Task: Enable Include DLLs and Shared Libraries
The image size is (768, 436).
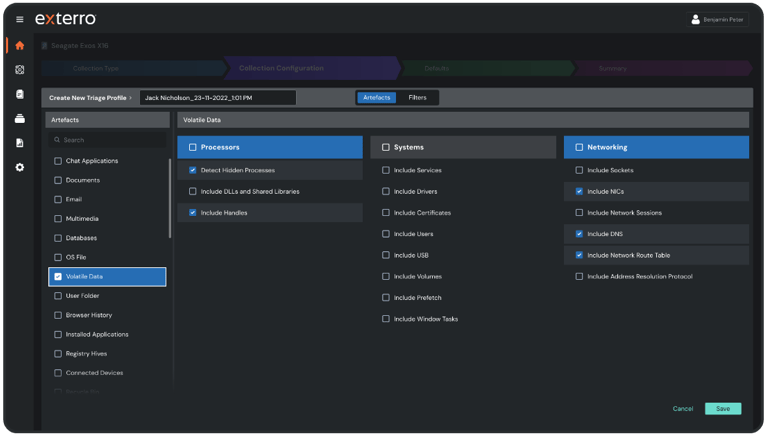Action: (x=193, y=191)
